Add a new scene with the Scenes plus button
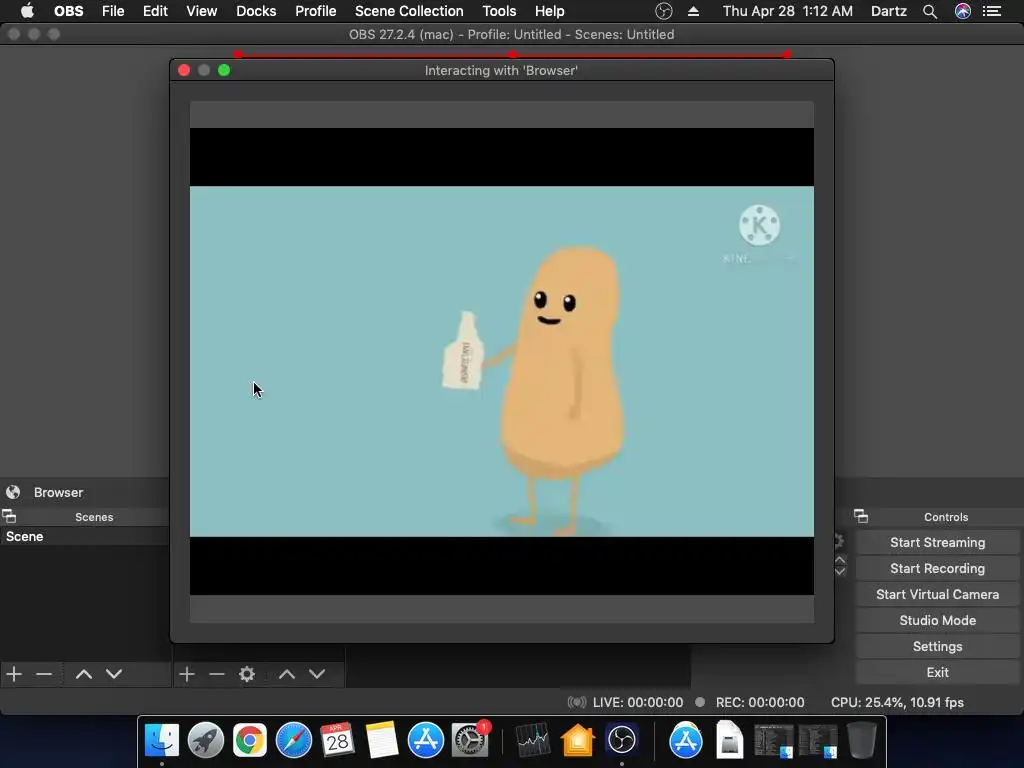This screenshot has width=1024, height=768. coord(14,674)
